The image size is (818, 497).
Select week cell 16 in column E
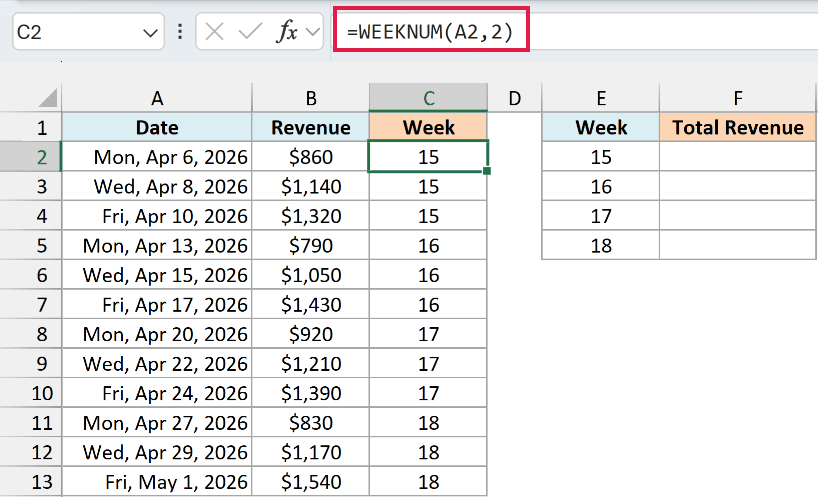pos(601,187)
